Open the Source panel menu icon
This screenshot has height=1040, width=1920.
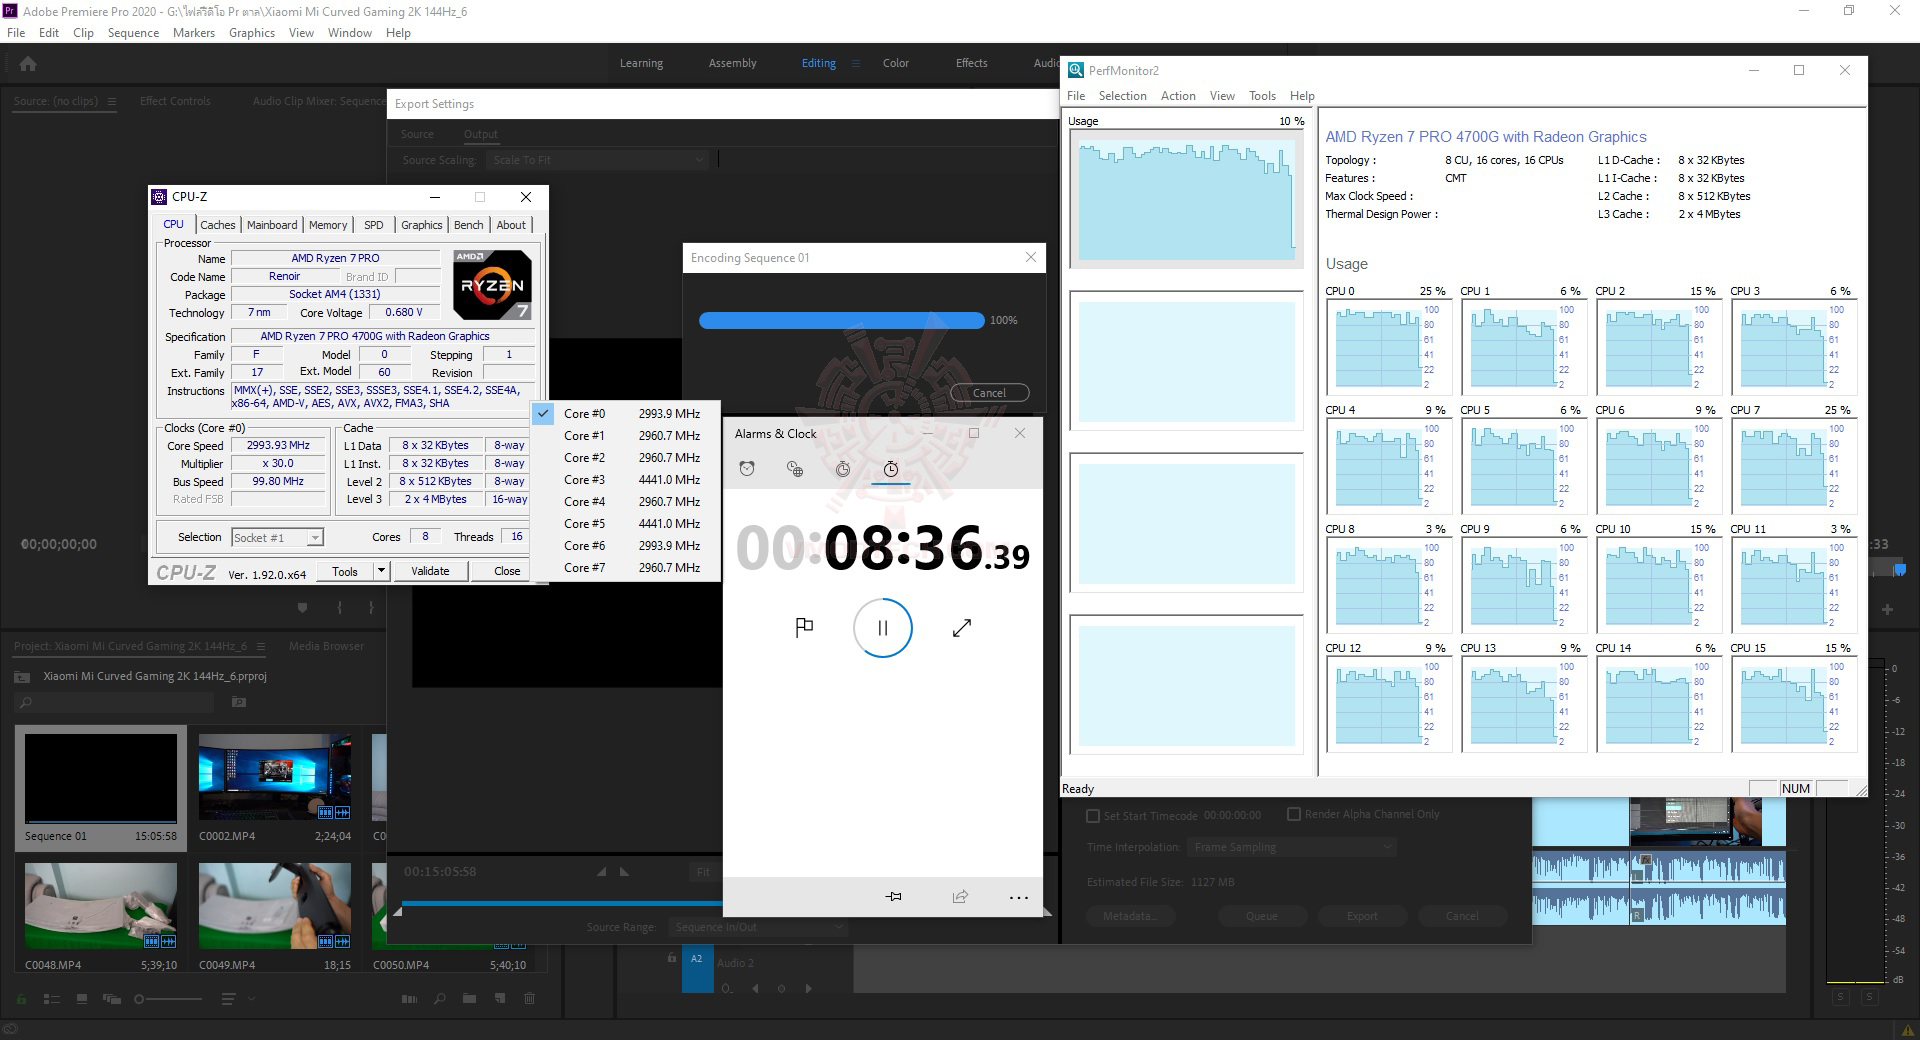(112, 101)
